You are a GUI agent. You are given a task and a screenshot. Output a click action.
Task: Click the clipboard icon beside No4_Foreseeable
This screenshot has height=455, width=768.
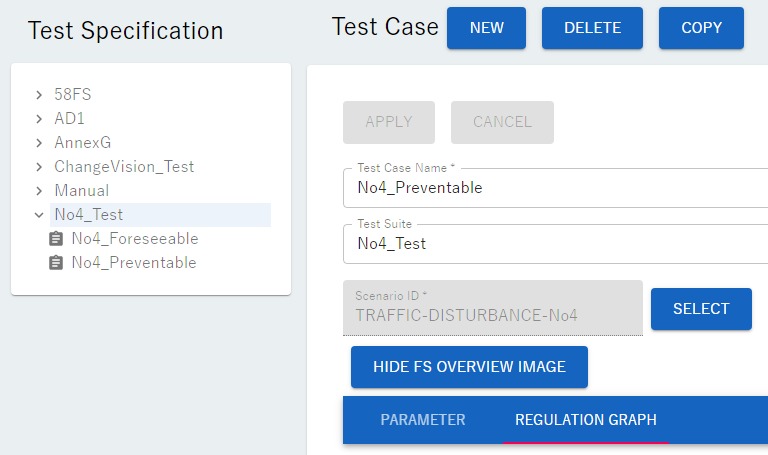(x=56, y=239)
